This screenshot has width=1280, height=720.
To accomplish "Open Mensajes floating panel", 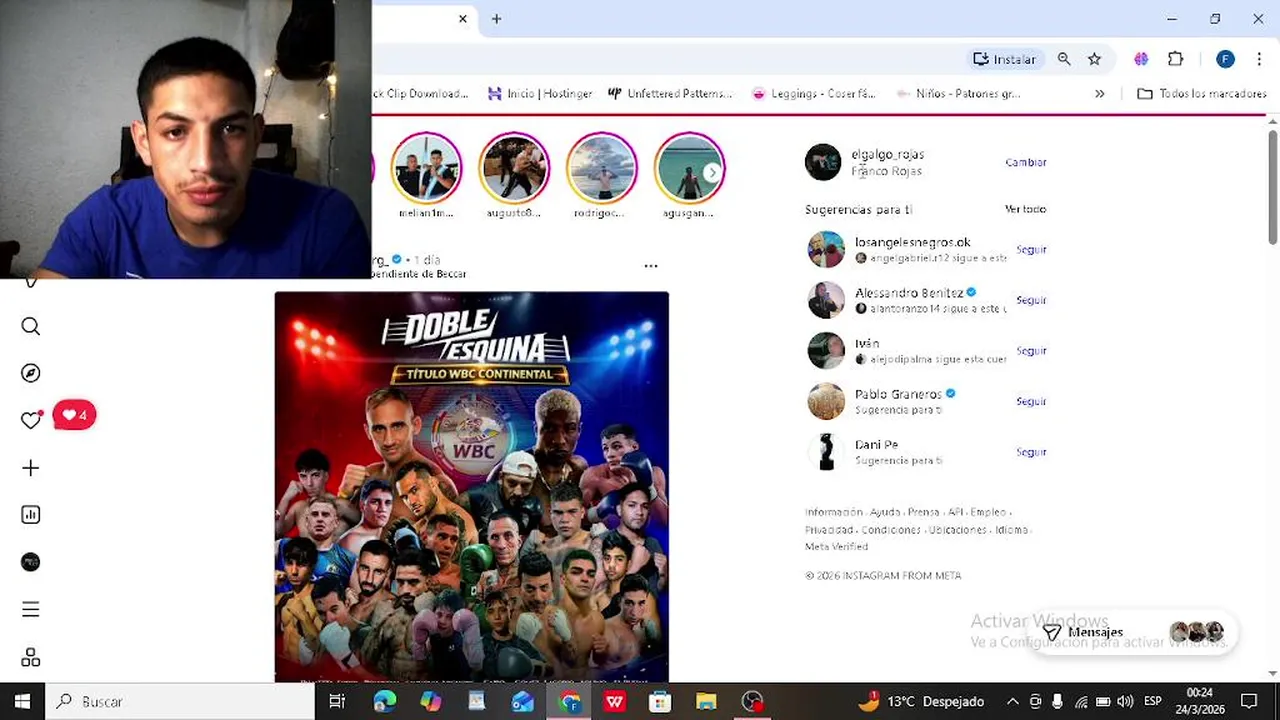I will point(1132,632).
